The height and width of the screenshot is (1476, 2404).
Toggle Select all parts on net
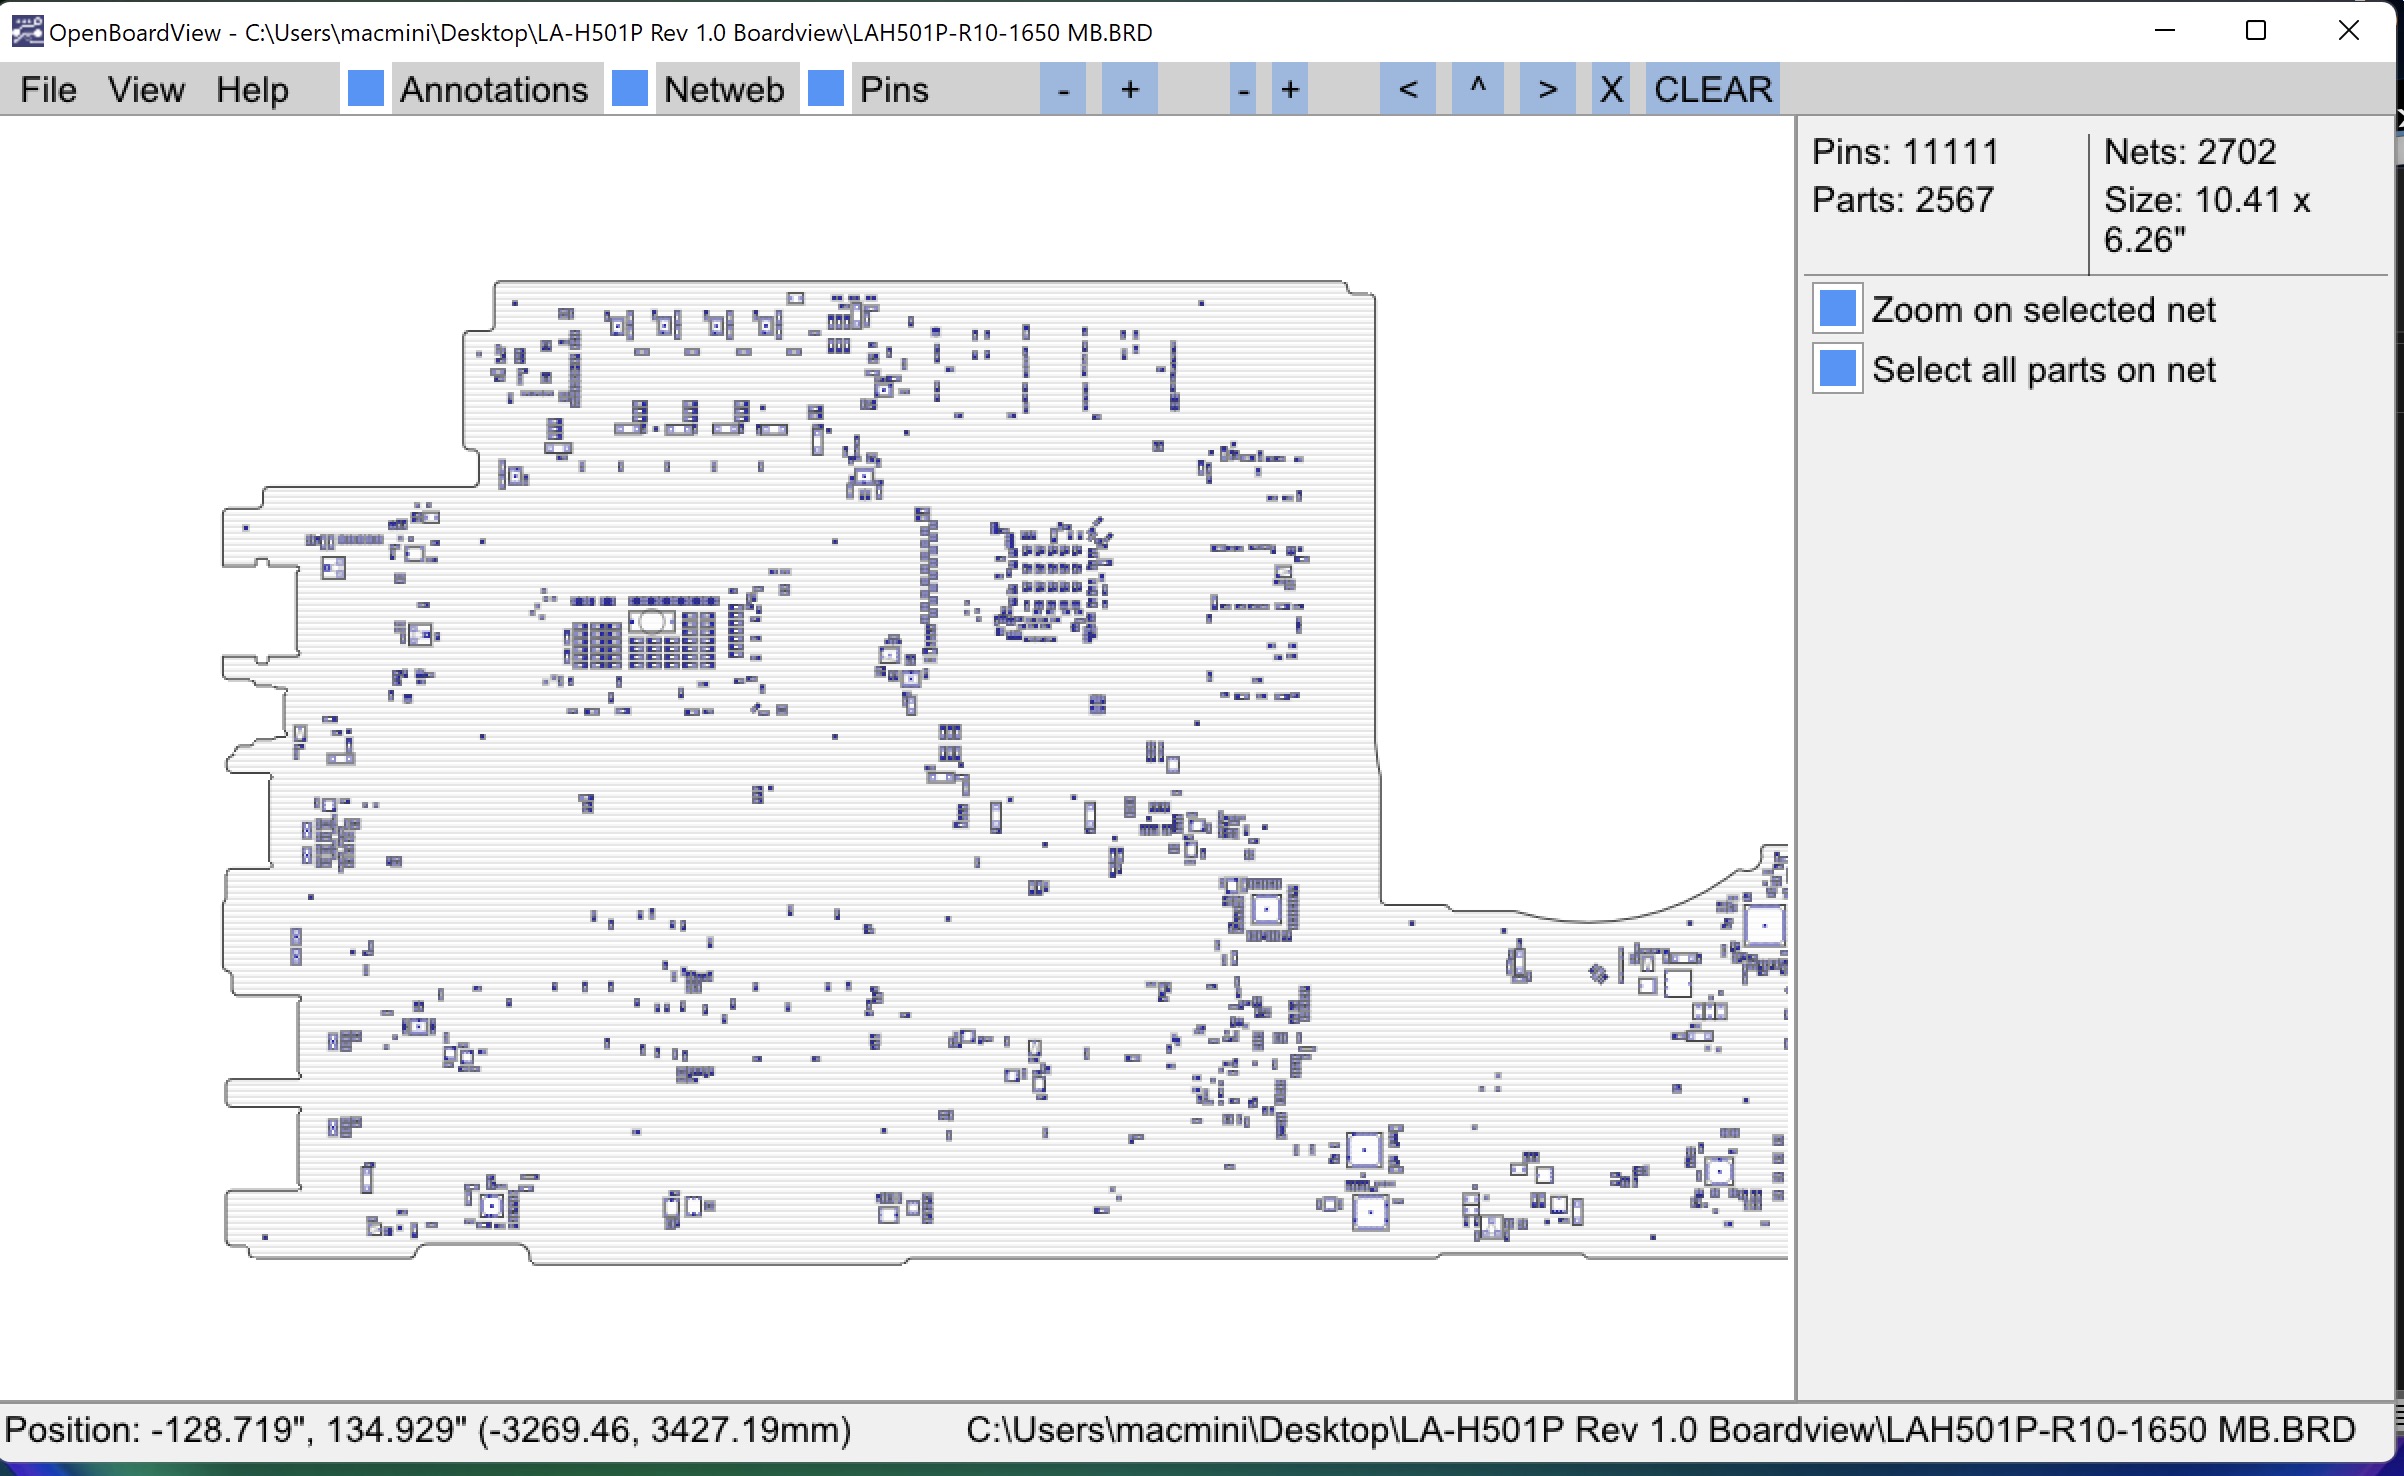coord(1837,369)
